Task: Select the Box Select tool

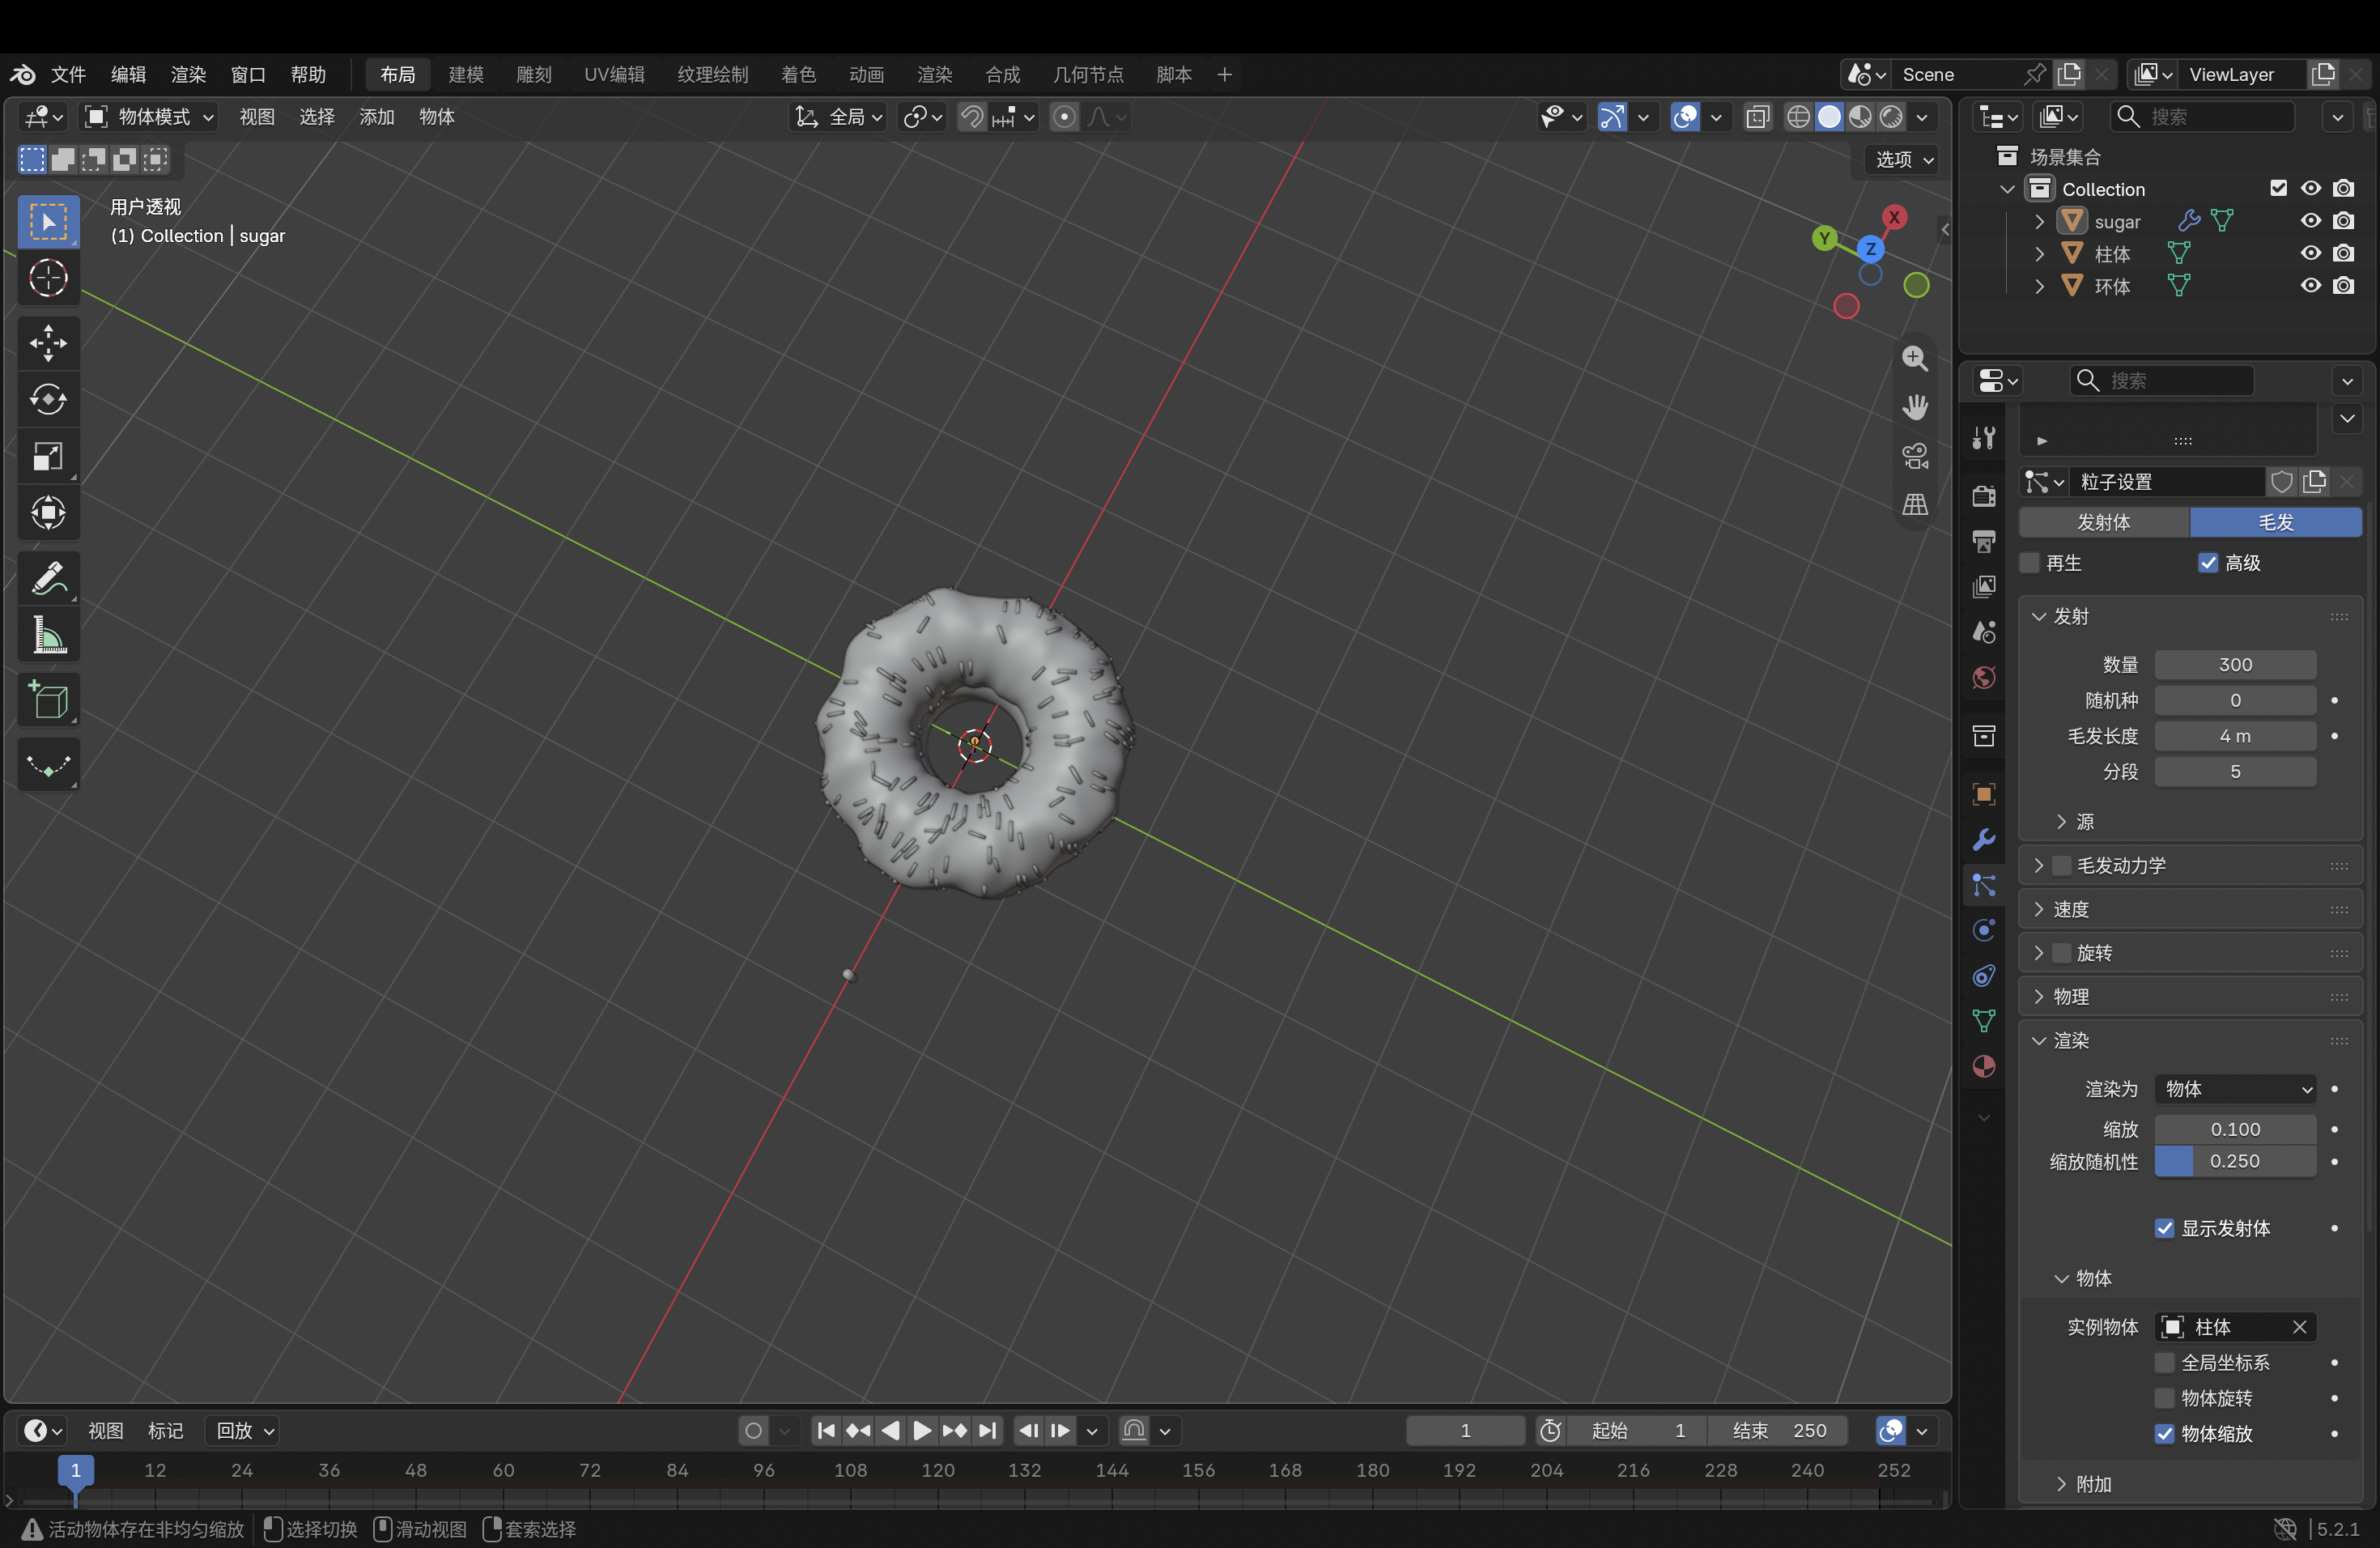Action: coord(48,221)
